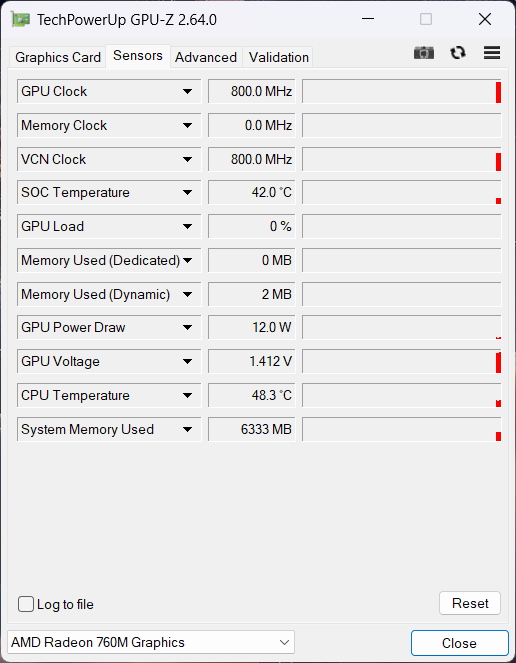Go to the Validation tab
This screenshot has height=663, width=516.
(x=279, y=57)
